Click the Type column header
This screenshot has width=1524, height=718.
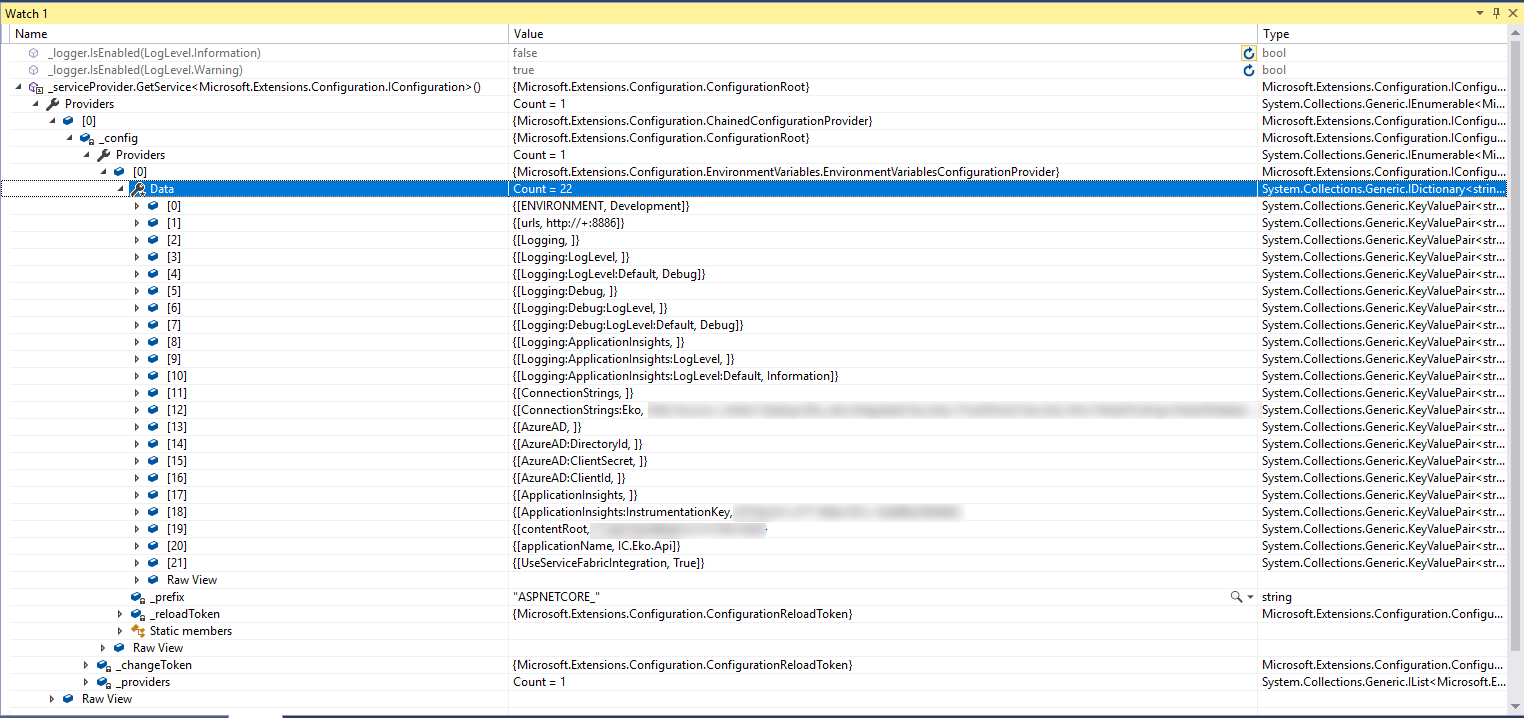pos(1274,33)
